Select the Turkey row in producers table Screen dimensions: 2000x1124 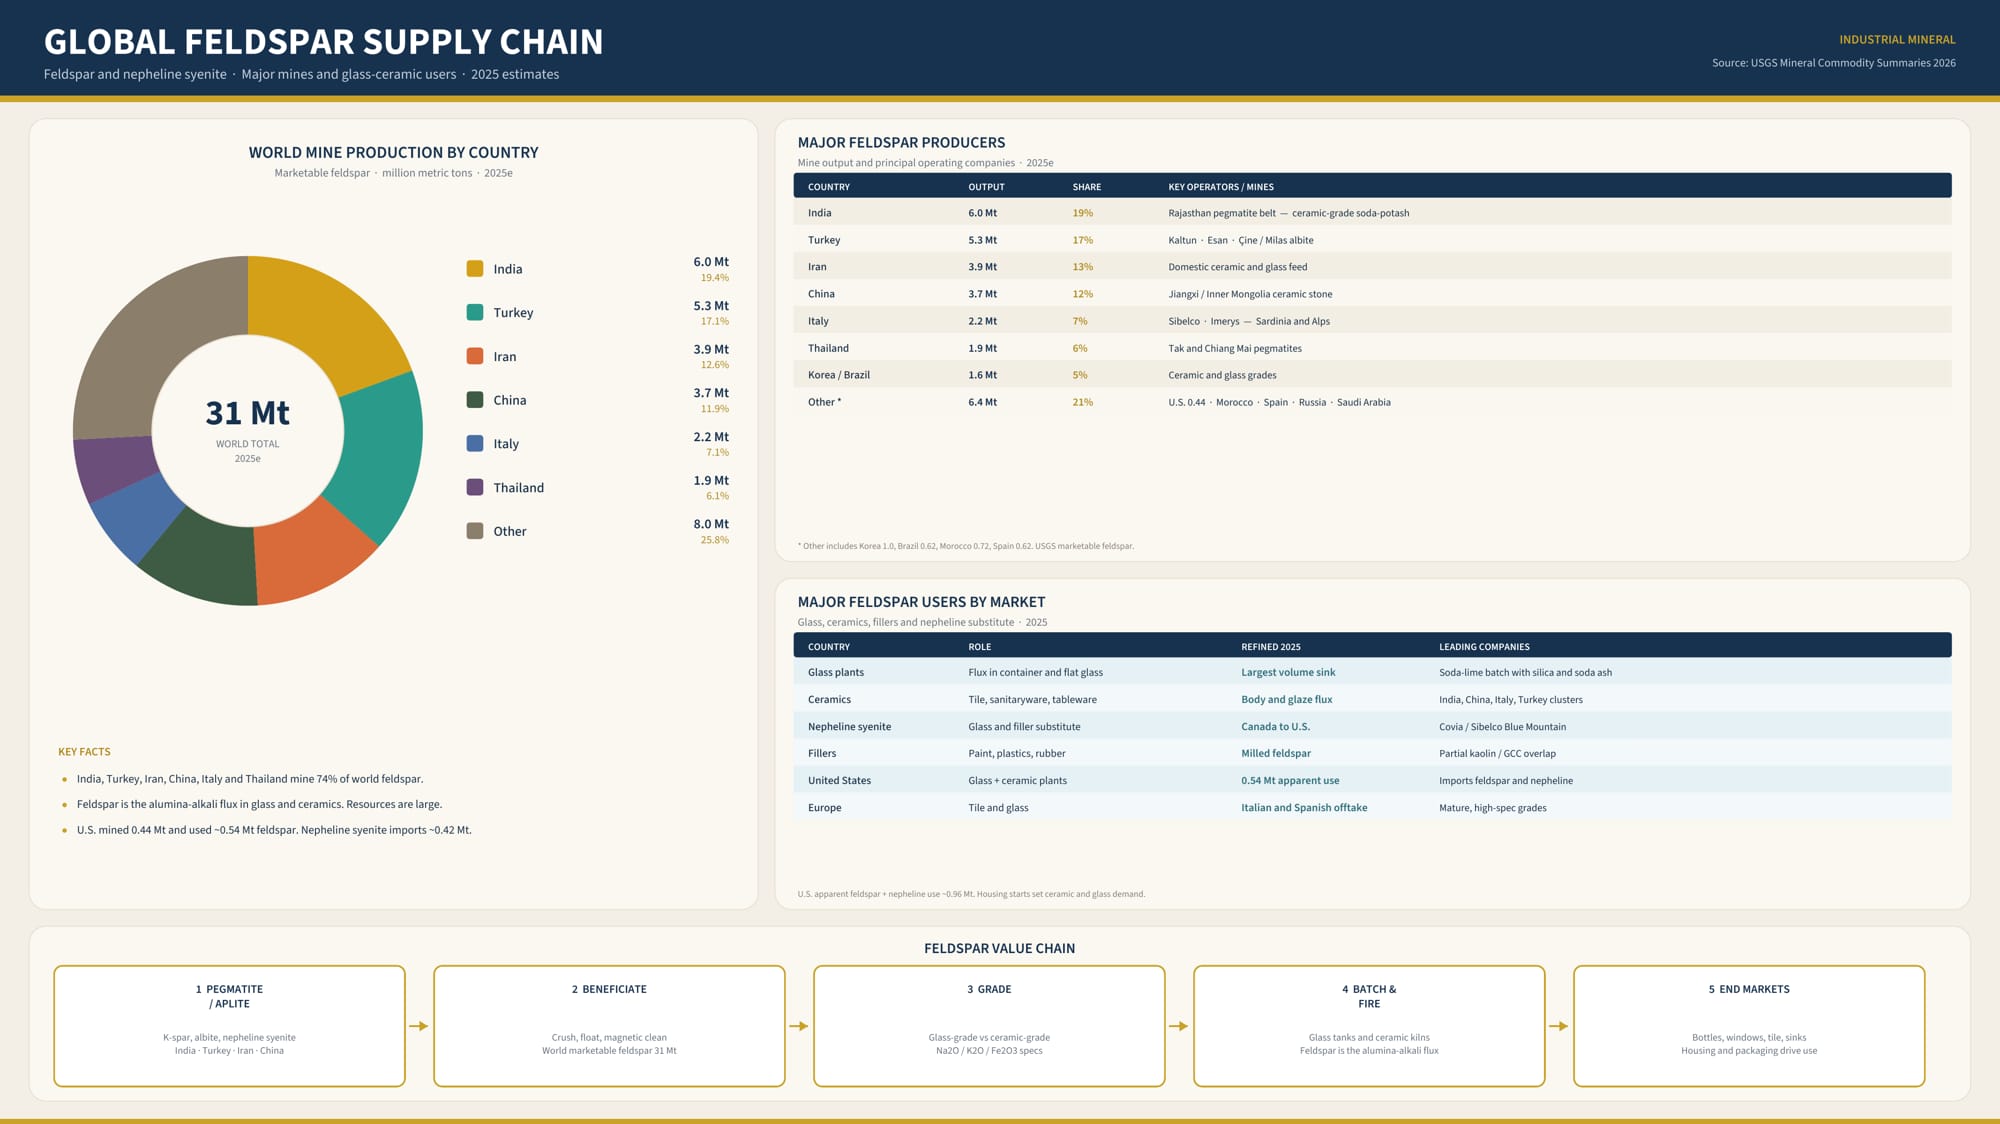point(1372,240)
